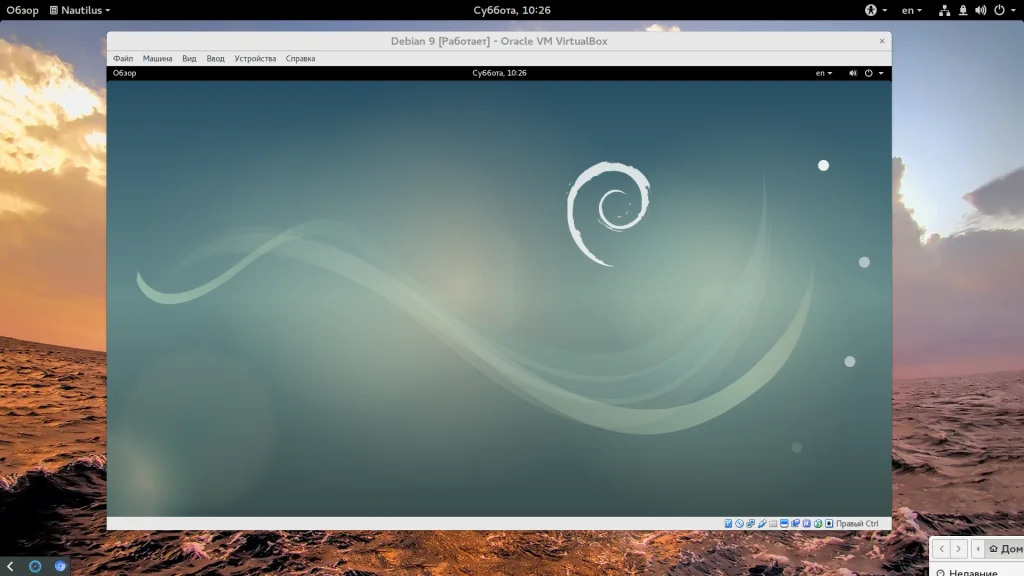The height and width of the screenshot is (576, 1024).
Task: Click the guest volume speaker icon
Action: [853, 73]
